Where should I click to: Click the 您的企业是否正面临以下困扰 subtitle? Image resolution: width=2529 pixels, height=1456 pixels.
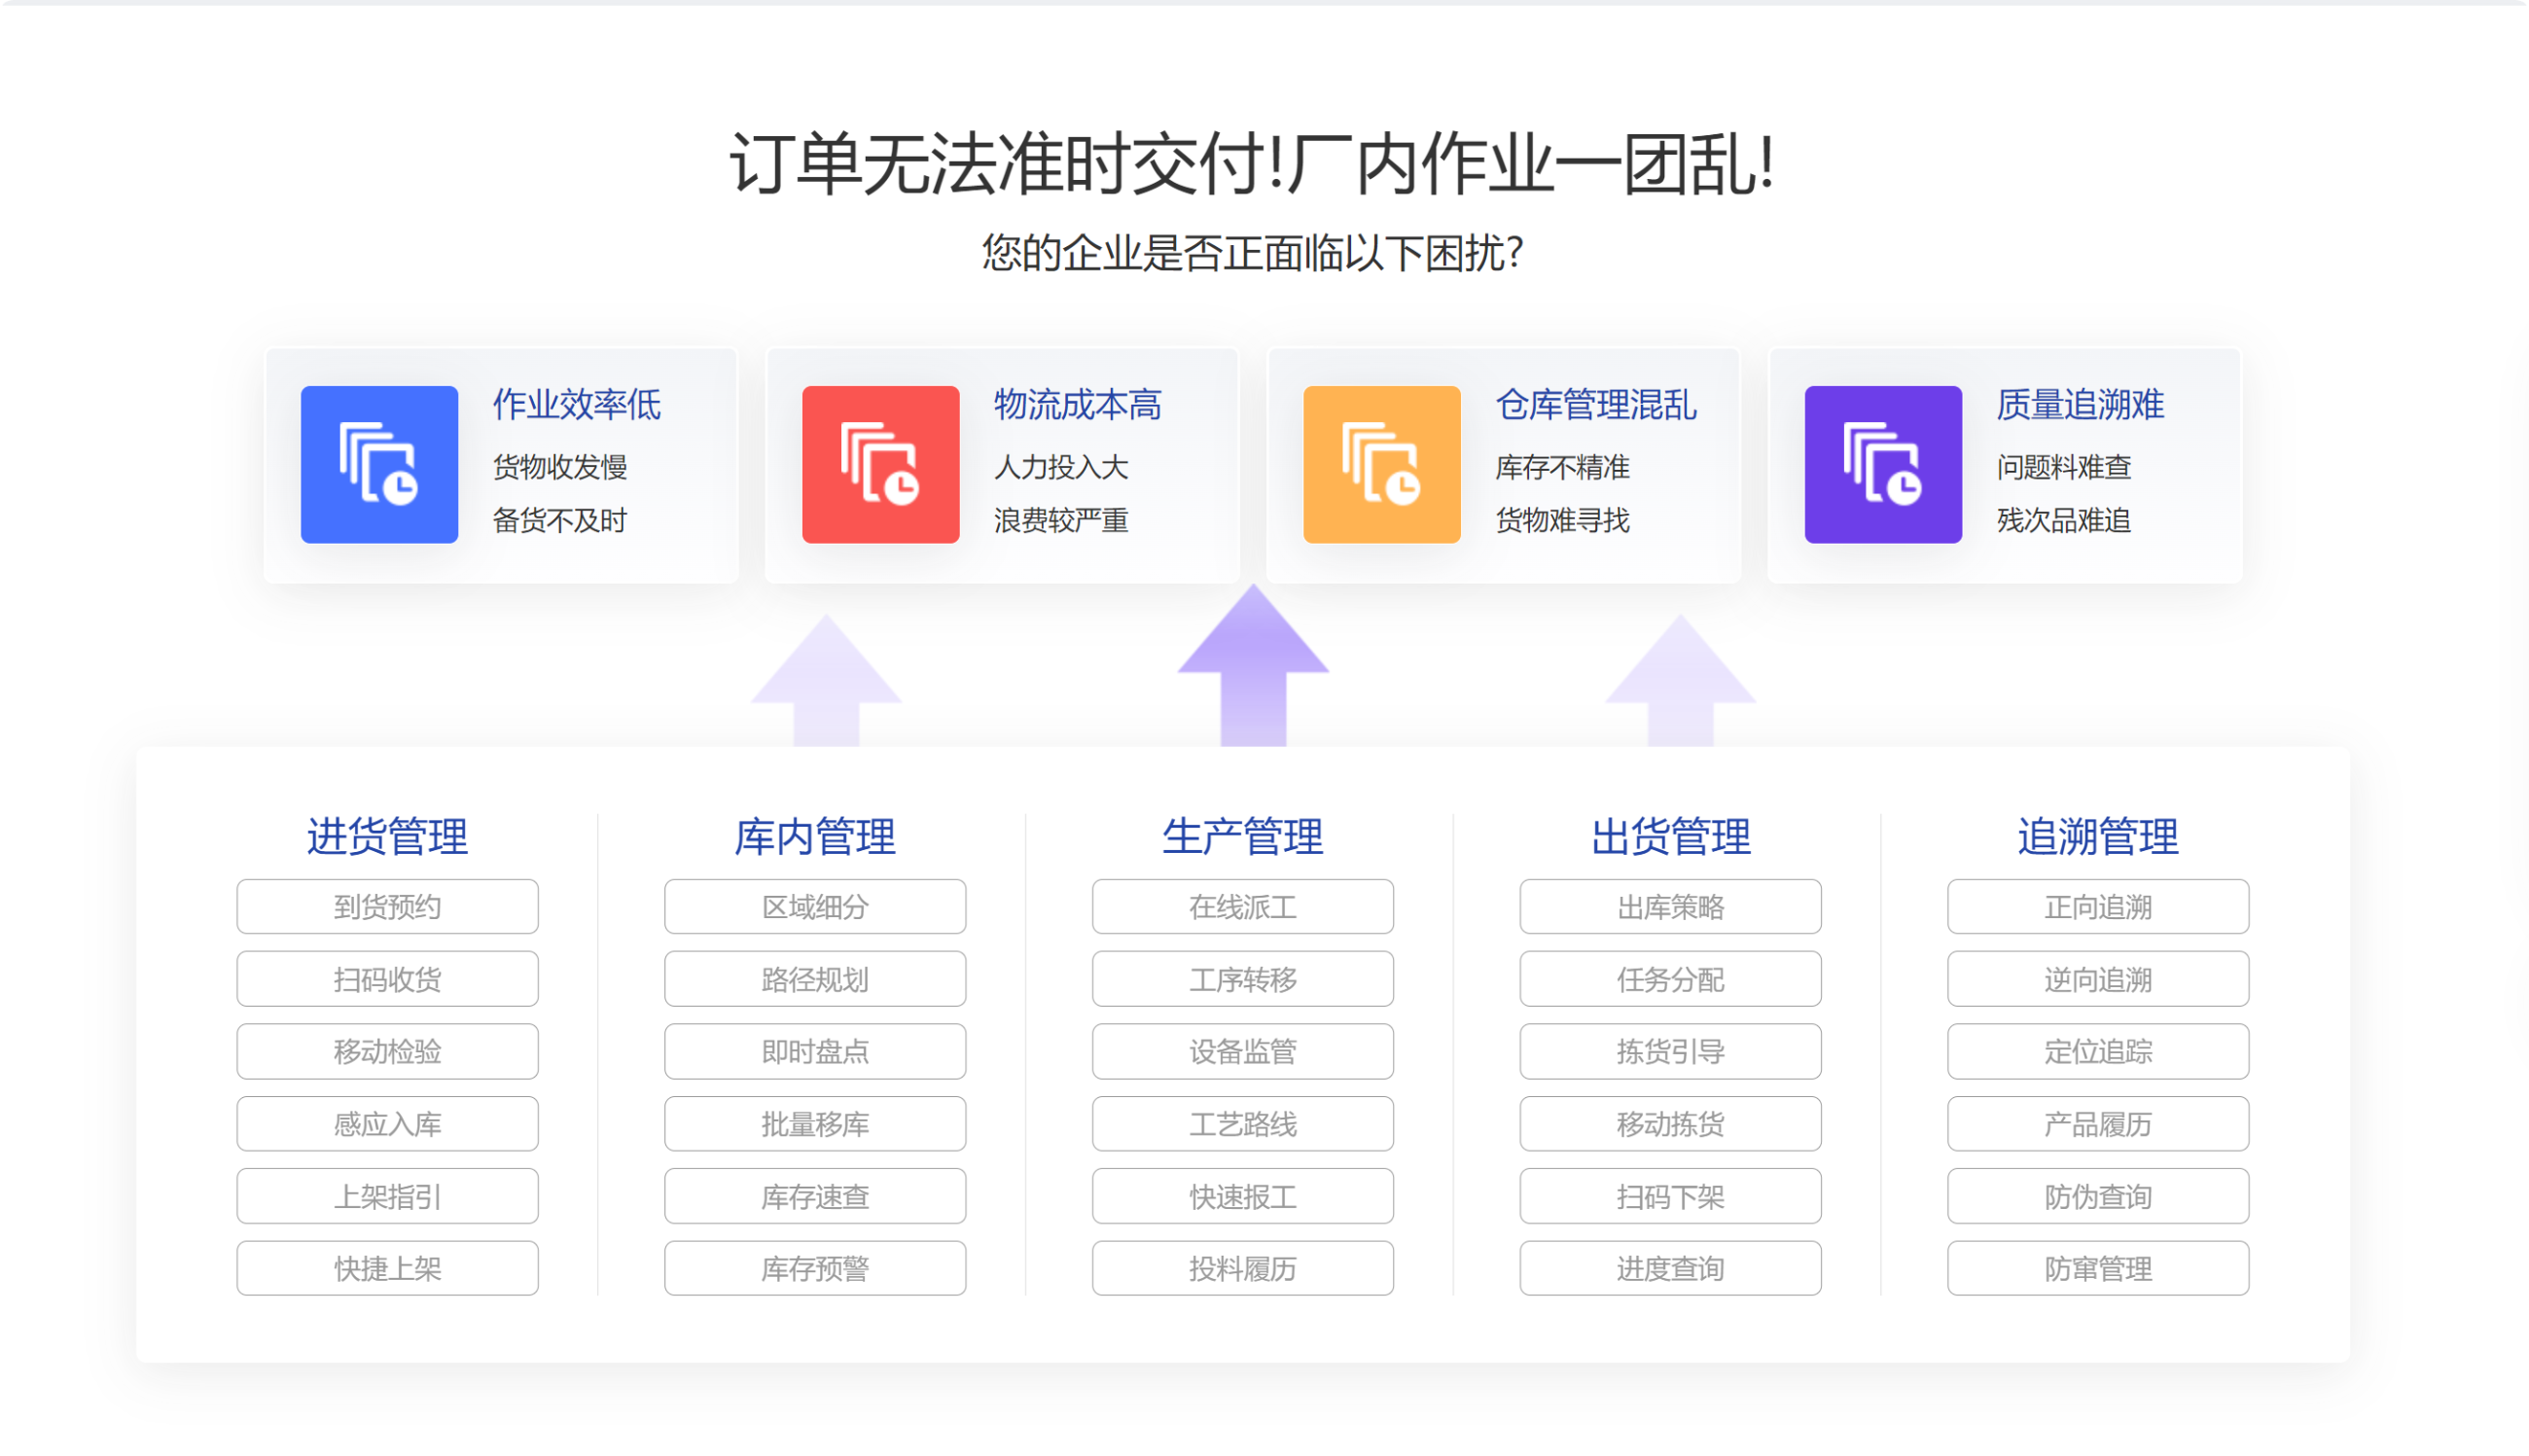1252,252
